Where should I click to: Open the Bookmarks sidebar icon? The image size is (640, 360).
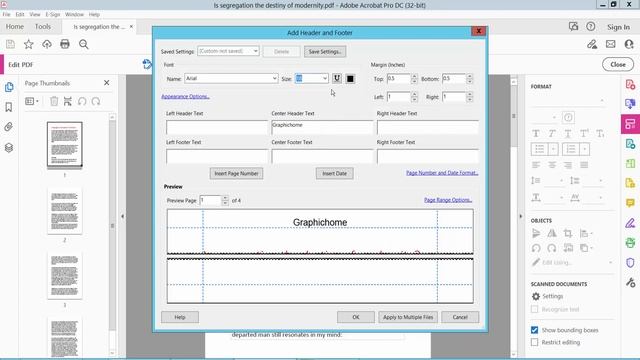point(9,107)
